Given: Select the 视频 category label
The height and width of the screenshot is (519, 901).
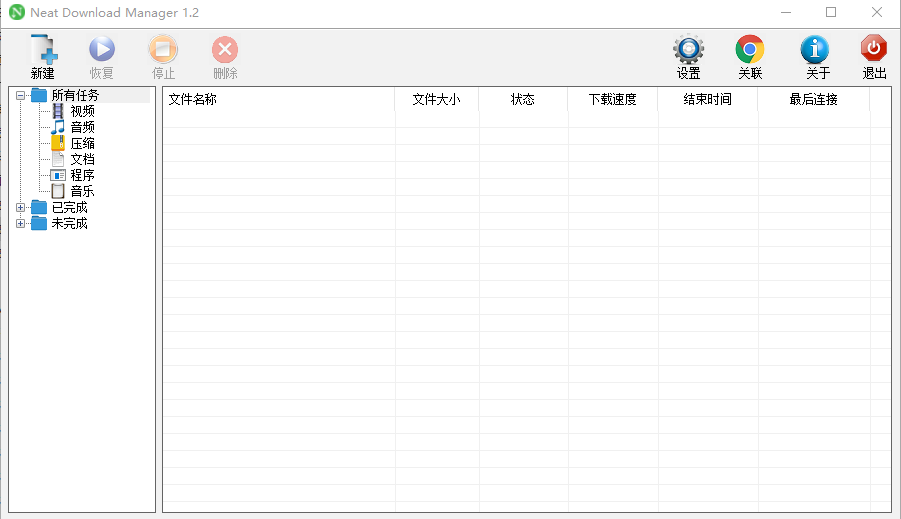Looking at the screenshot, I should 82,111.
